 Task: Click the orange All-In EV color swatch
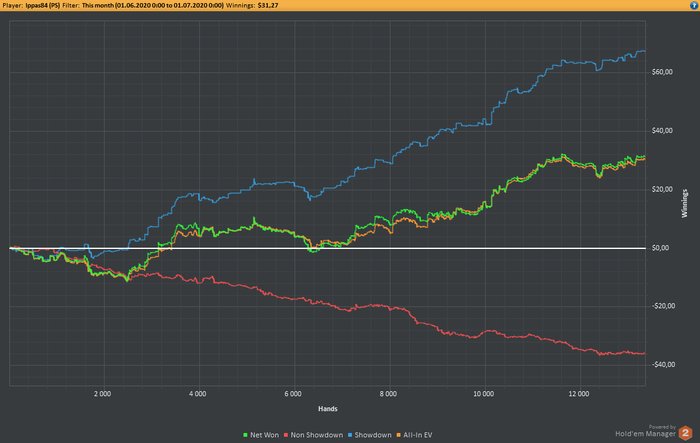coord(399,435)
